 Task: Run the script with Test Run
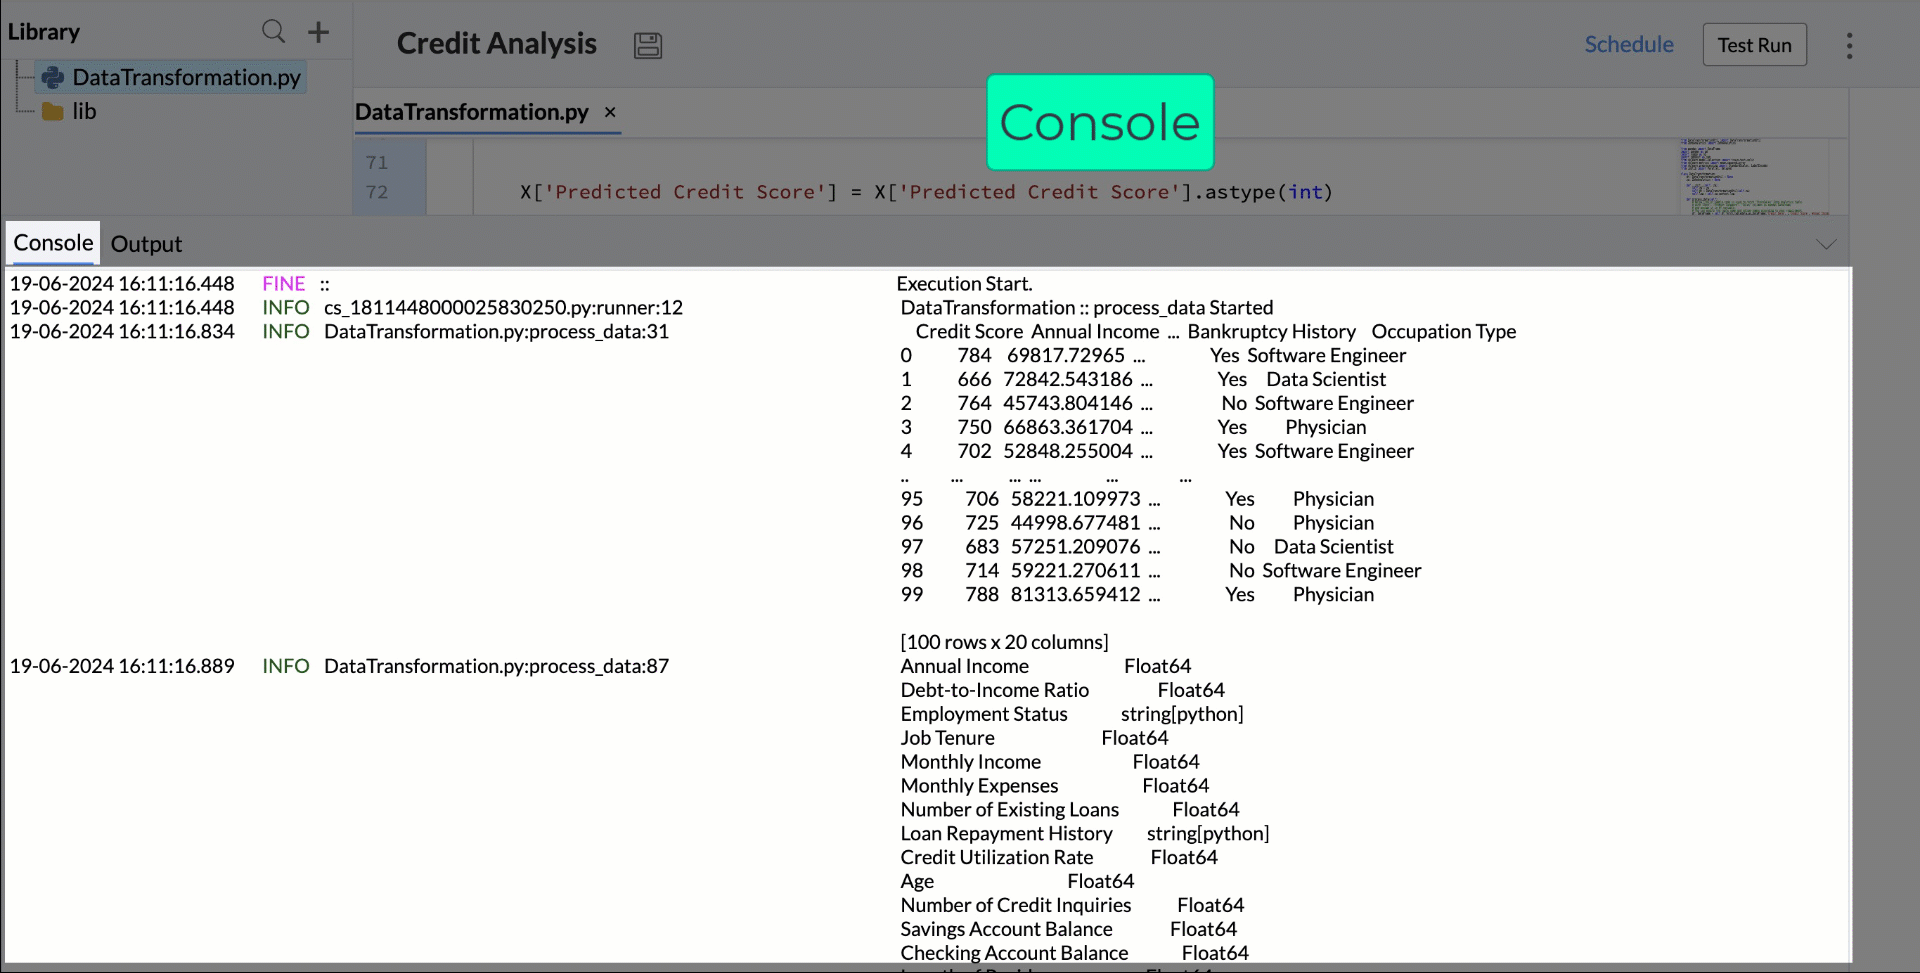pyautogui.click(x=1754, y=44)
